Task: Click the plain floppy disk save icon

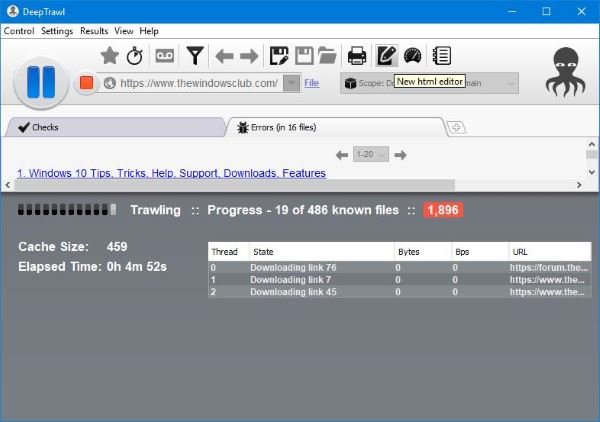Action: [x=304, y=56]
